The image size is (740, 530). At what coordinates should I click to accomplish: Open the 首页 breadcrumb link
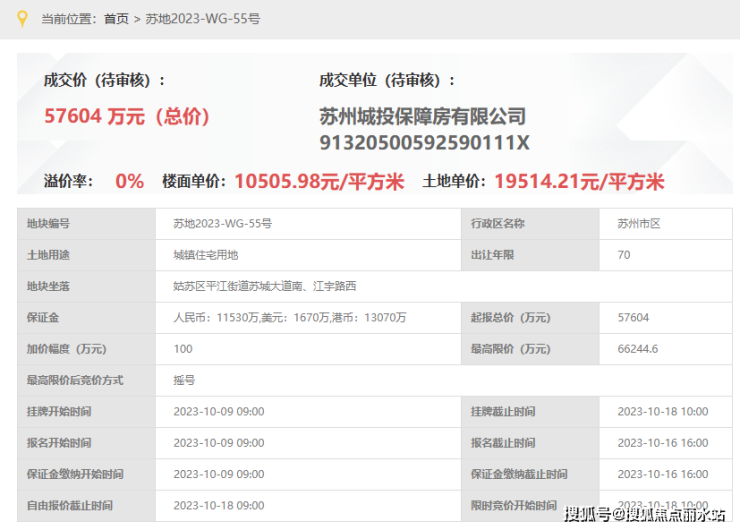coord(116,19)
